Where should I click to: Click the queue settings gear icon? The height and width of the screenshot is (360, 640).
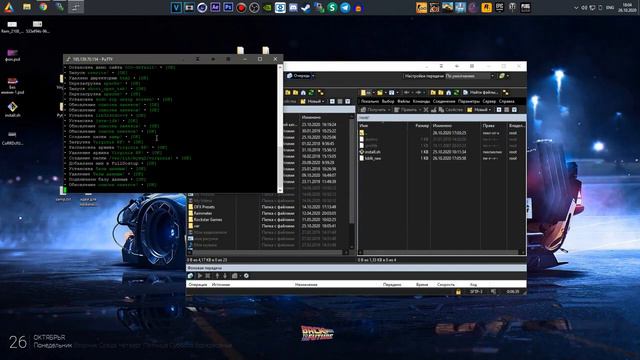tap(246, 276)
